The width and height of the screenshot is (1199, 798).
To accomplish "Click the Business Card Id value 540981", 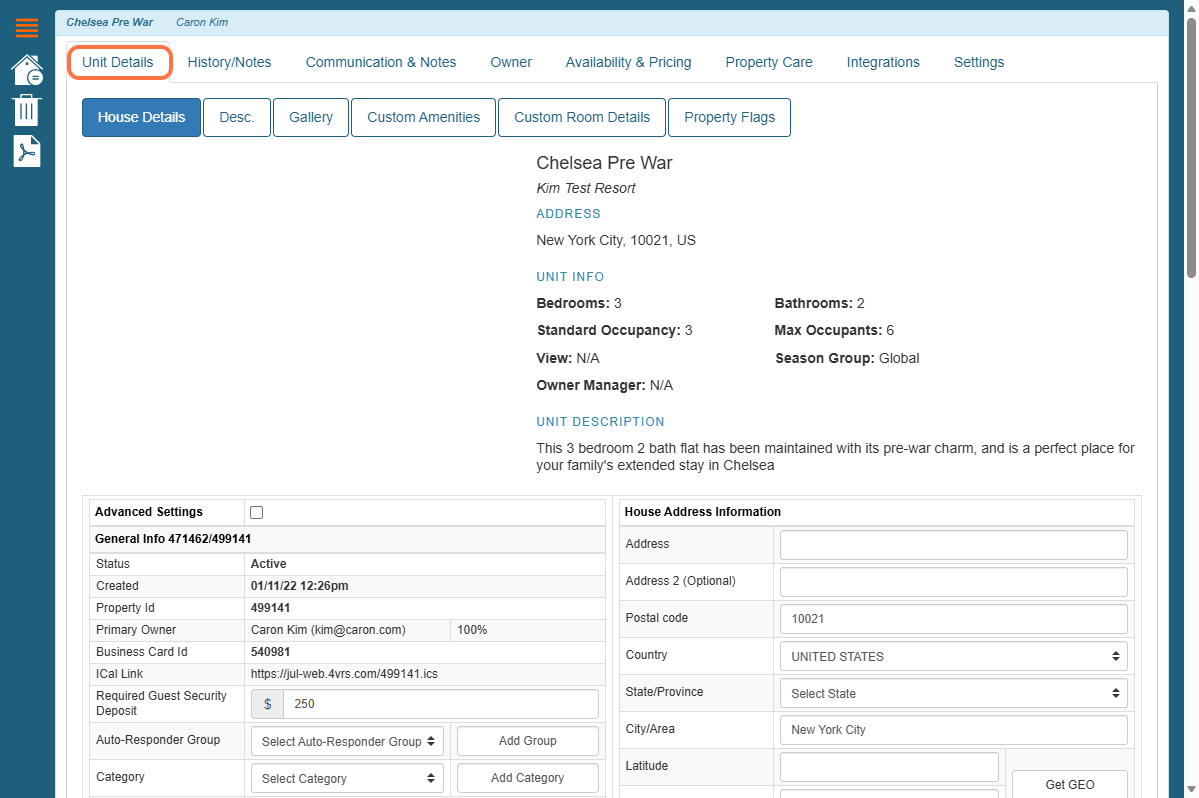I will 271,652.
